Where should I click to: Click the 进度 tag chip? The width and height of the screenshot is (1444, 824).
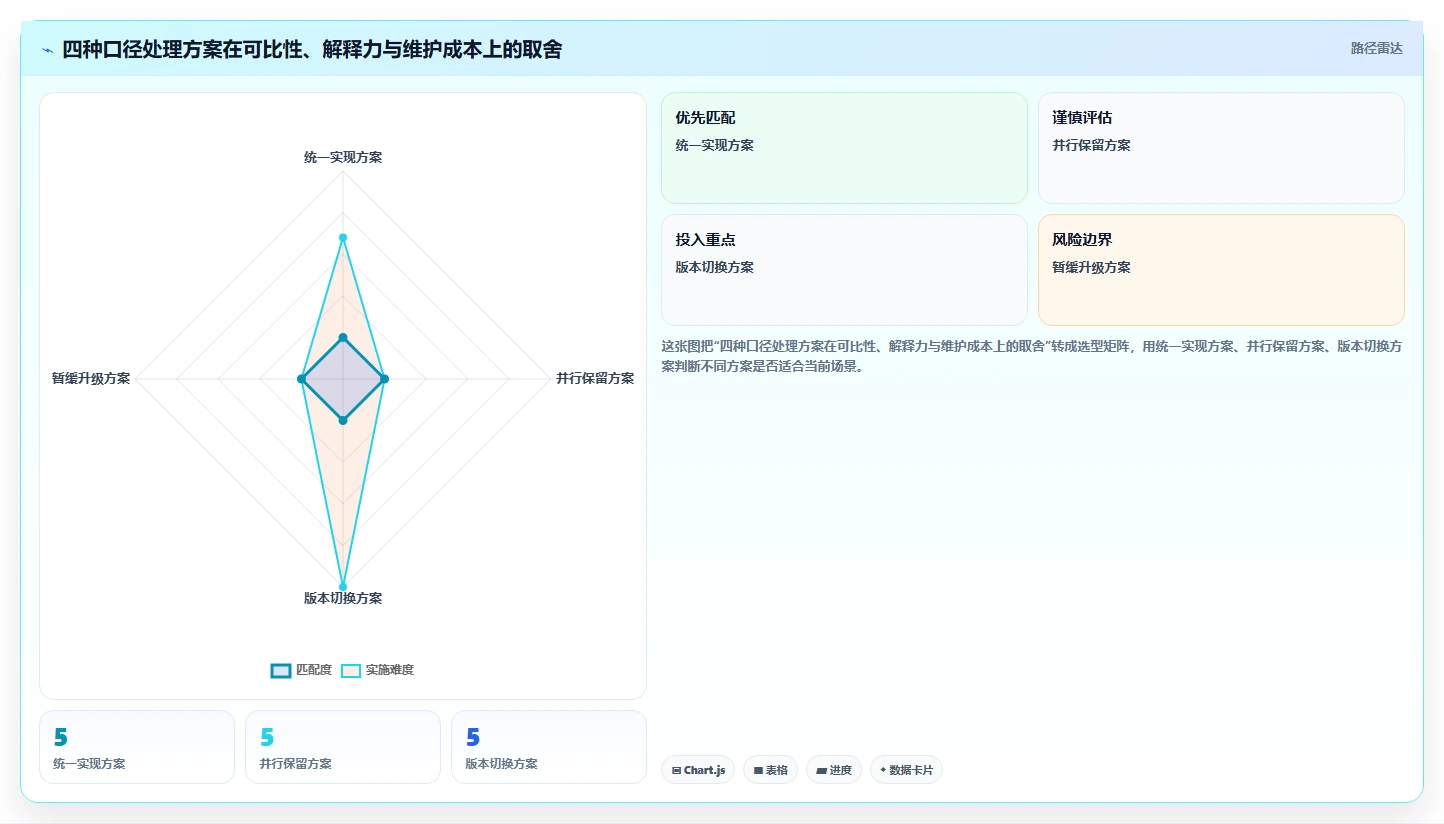click(x=834, y=770)
